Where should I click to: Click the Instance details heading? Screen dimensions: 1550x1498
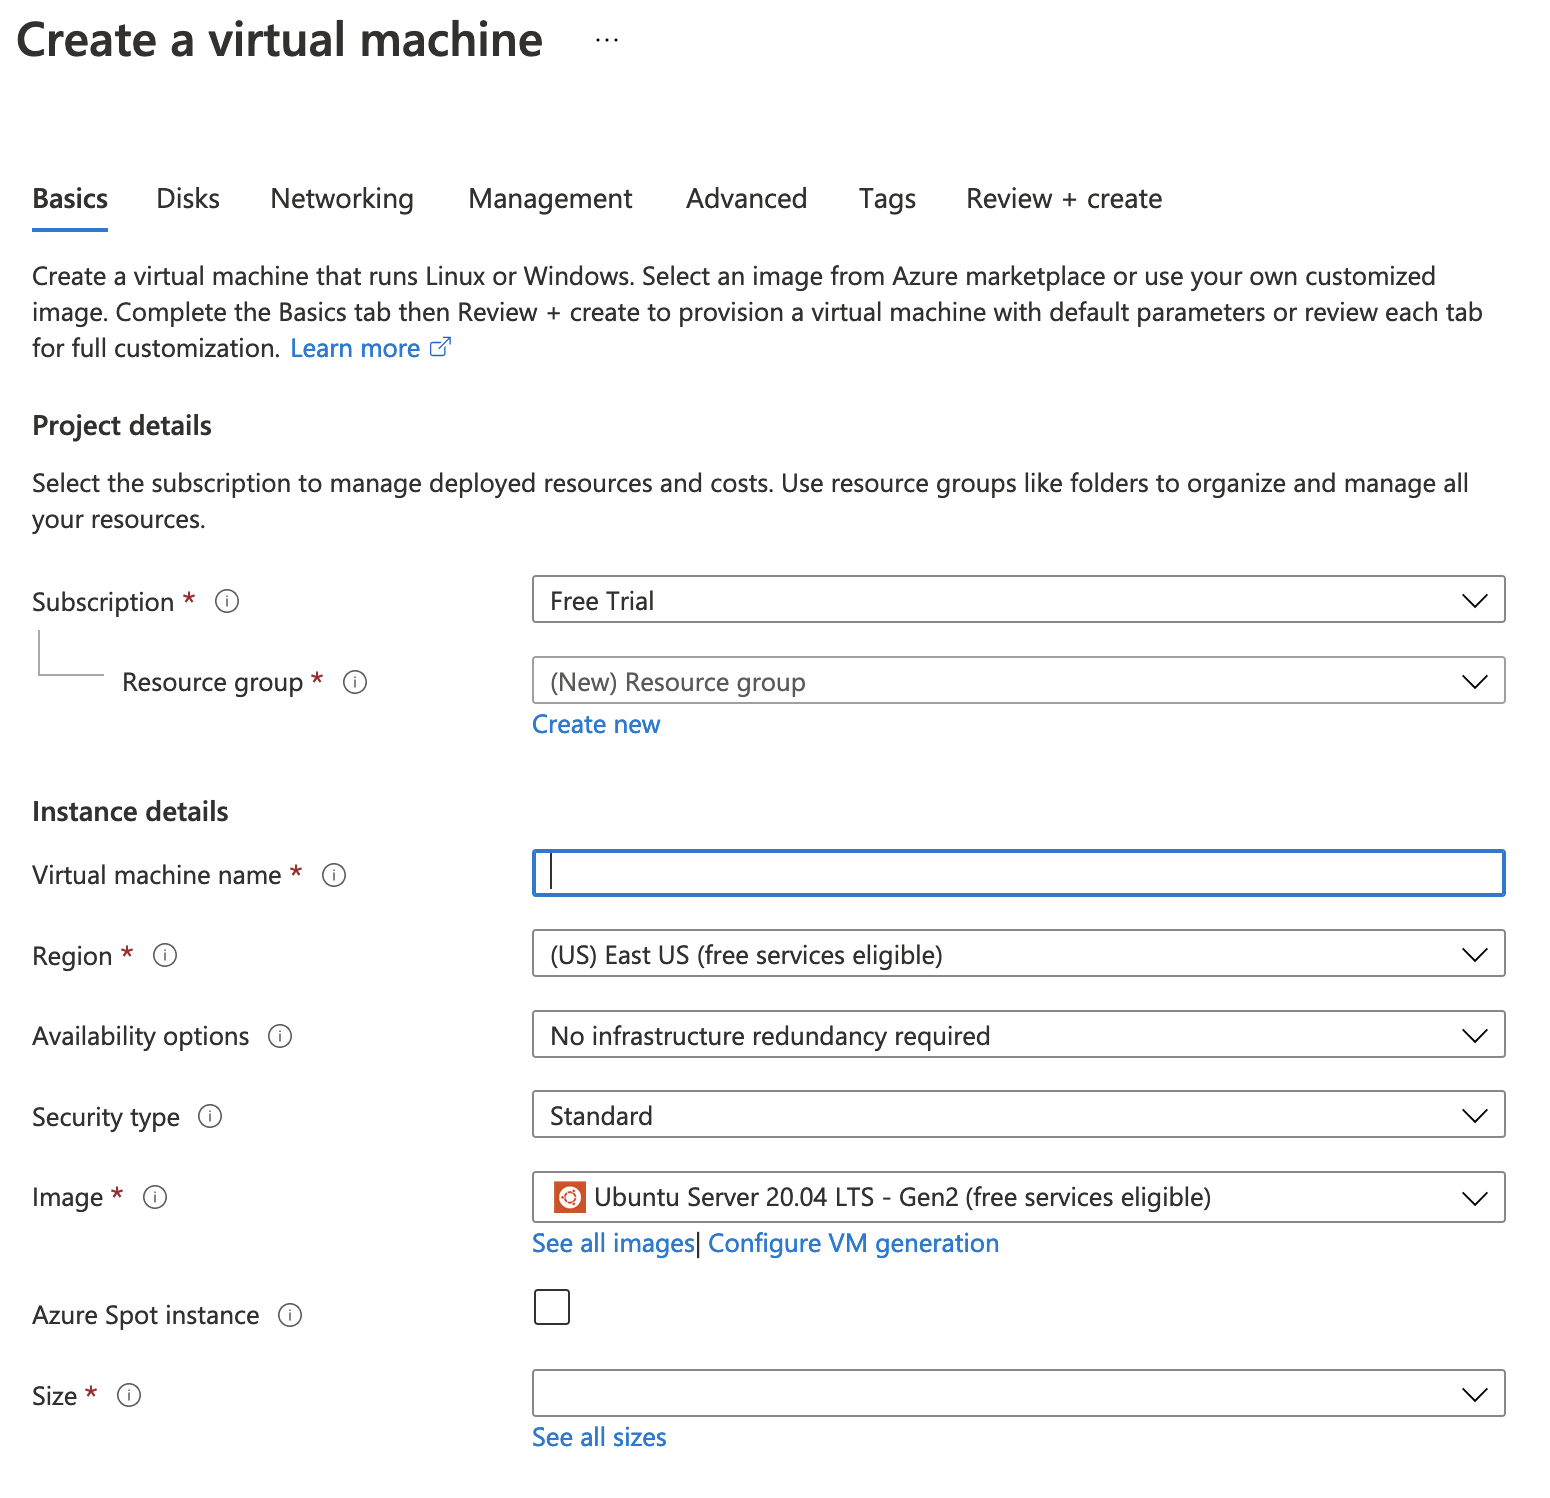click(x=130, y=811)
